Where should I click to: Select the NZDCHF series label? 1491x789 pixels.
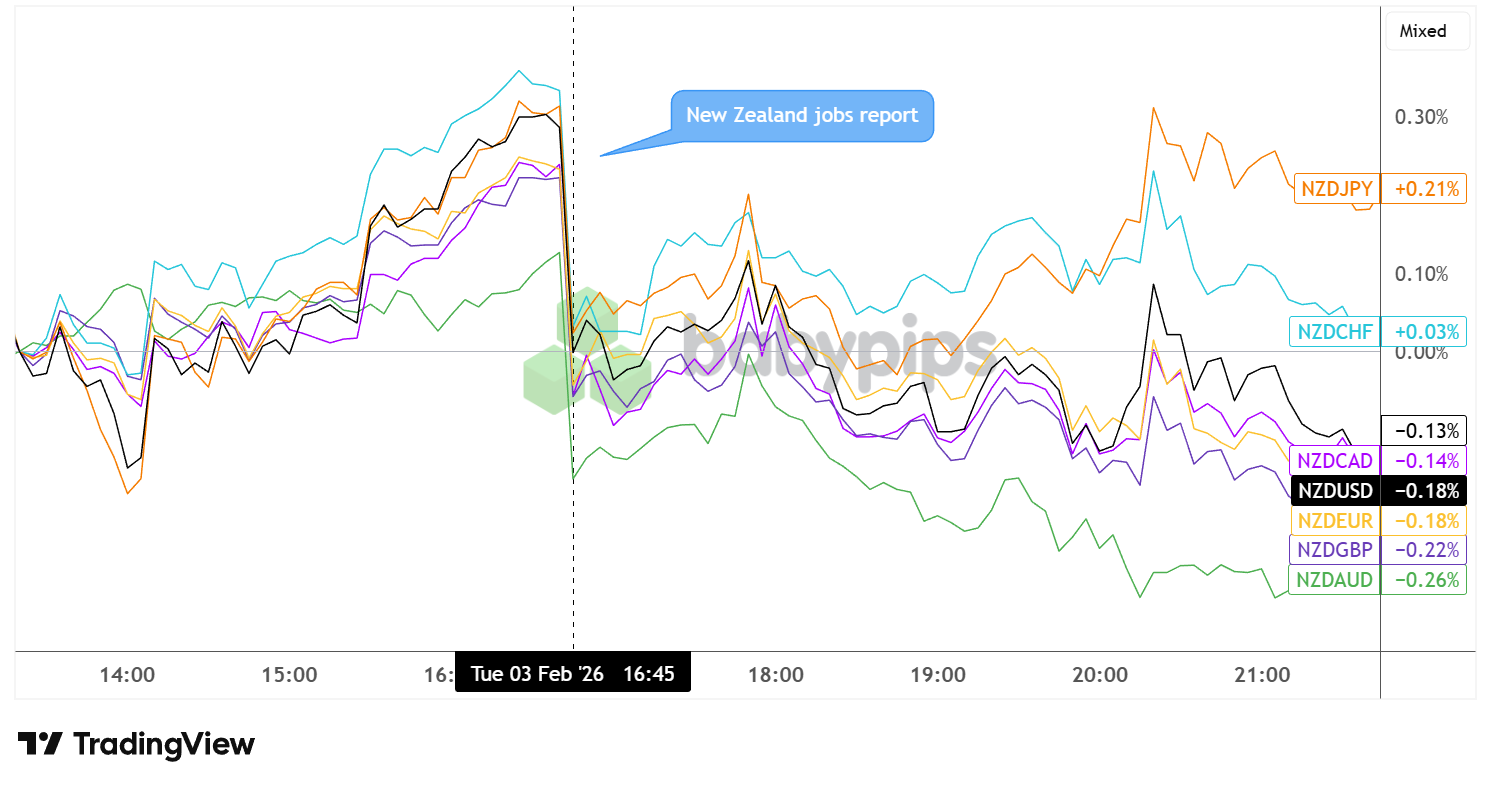(x=1335, y=331)
